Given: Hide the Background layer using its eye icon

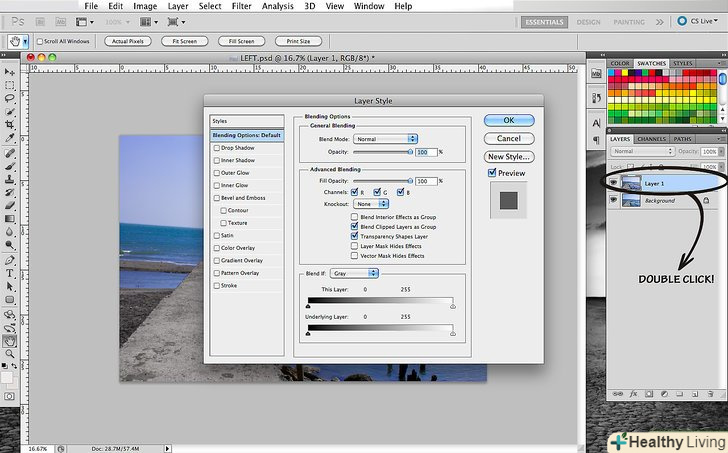Looking at the screenshot, I should tap(613, 201).
